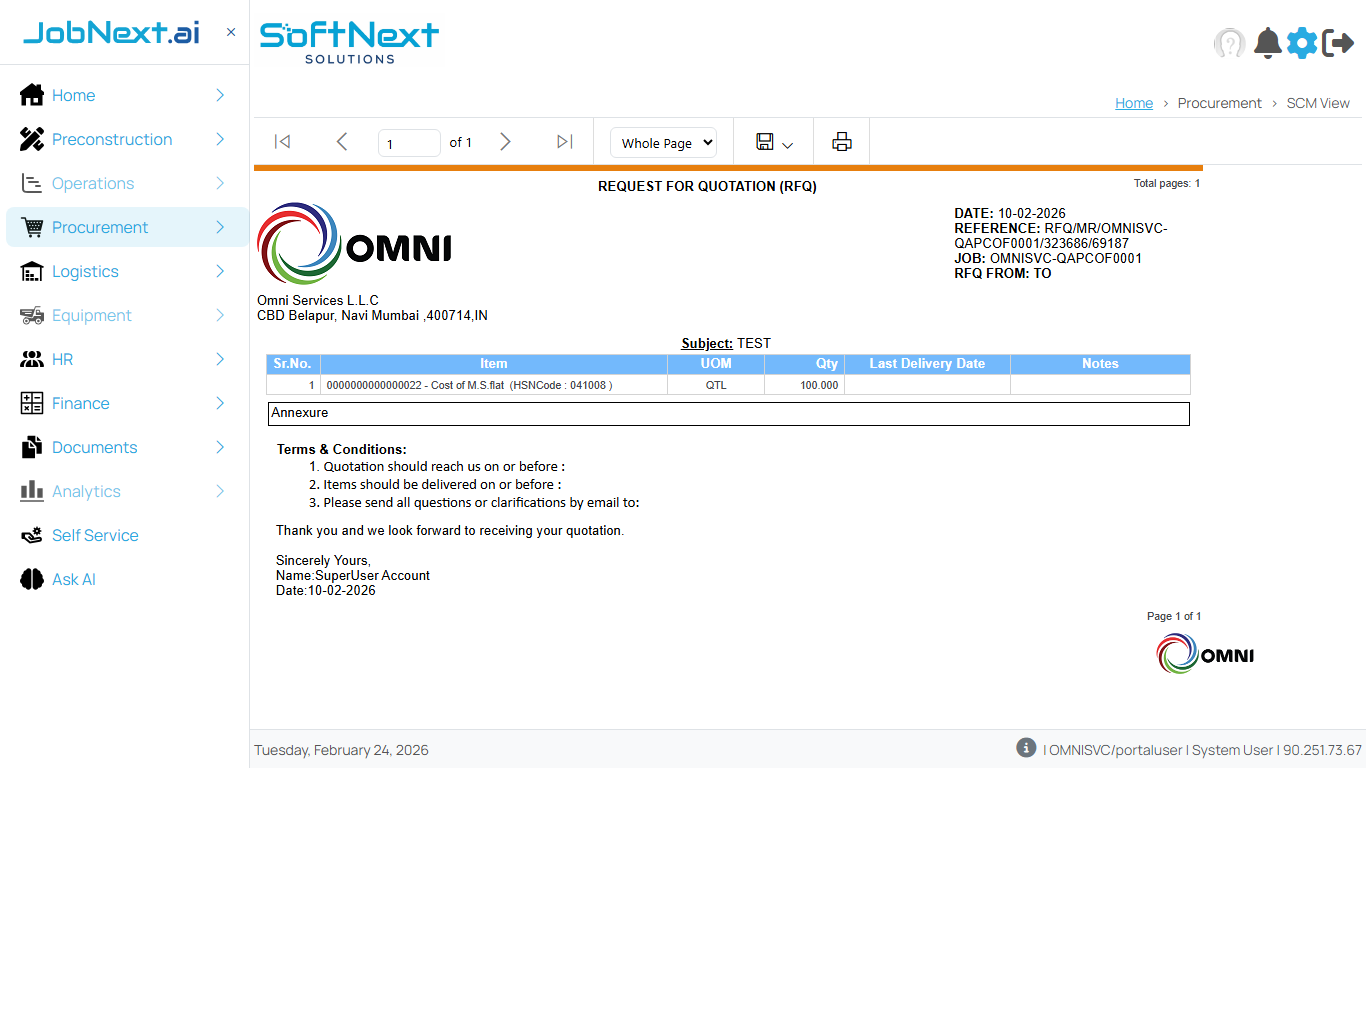Screen dimensions: 1366x1035
Task: Open the Whole Page zoom dropdown
Action: [663, 142]
